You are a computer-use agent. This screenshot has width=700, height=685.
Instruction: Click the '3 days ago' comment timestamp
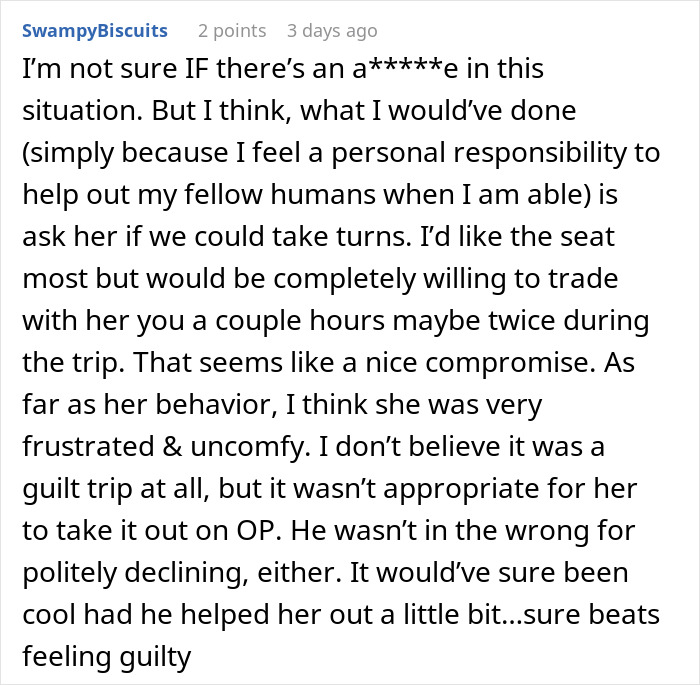pyautogui.click(x=332, y=31)
